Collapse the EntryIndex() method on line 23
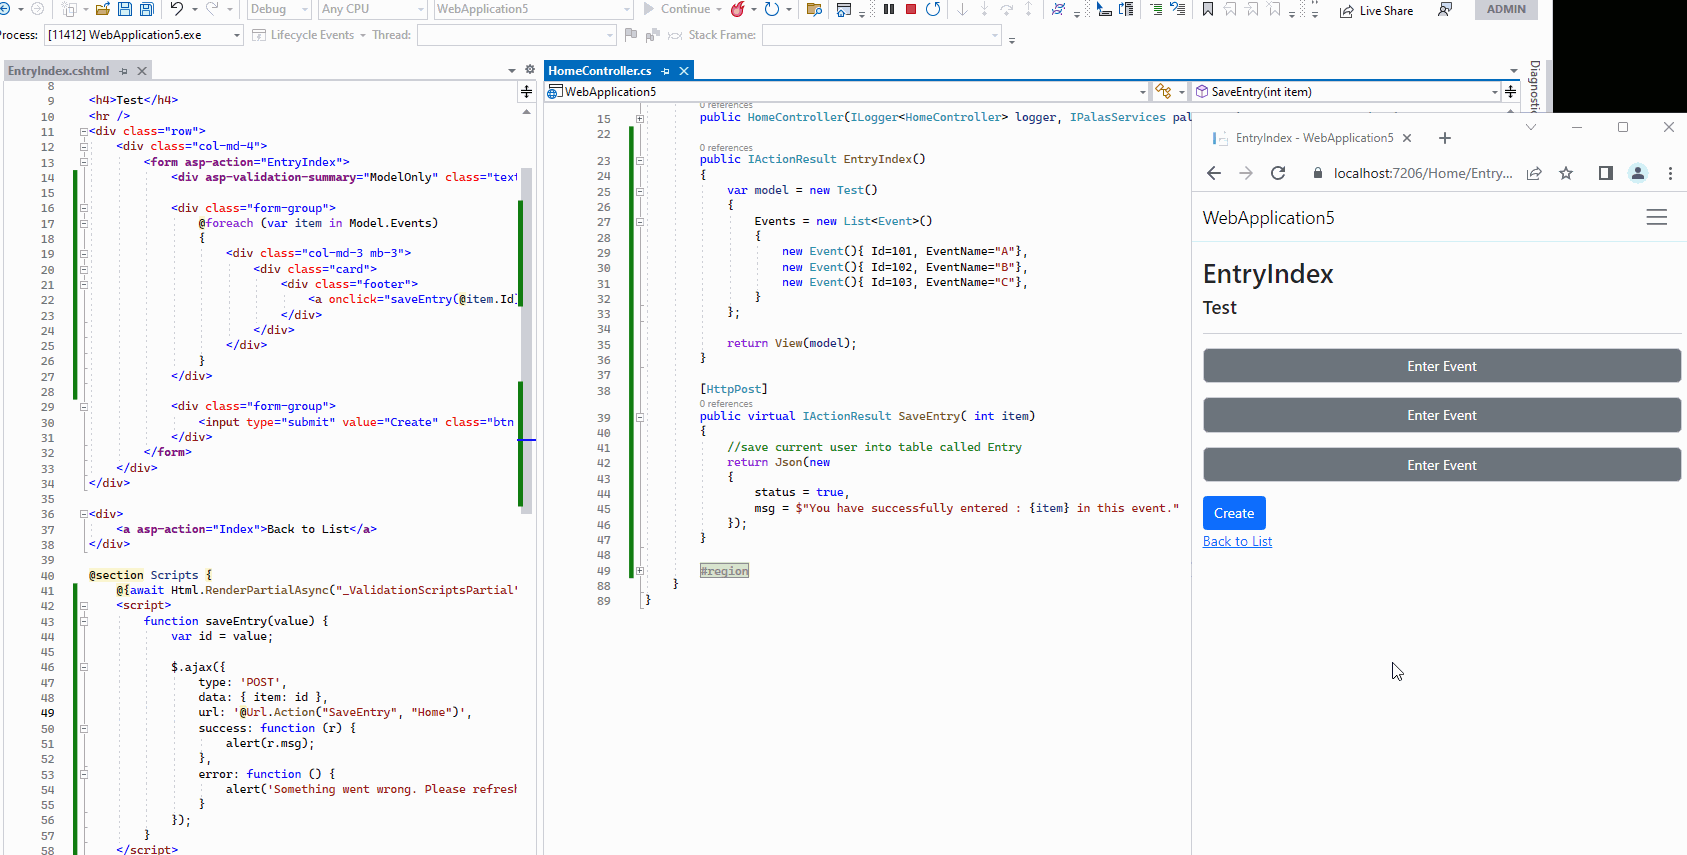The image size is (1687, 855). point(640,160)
